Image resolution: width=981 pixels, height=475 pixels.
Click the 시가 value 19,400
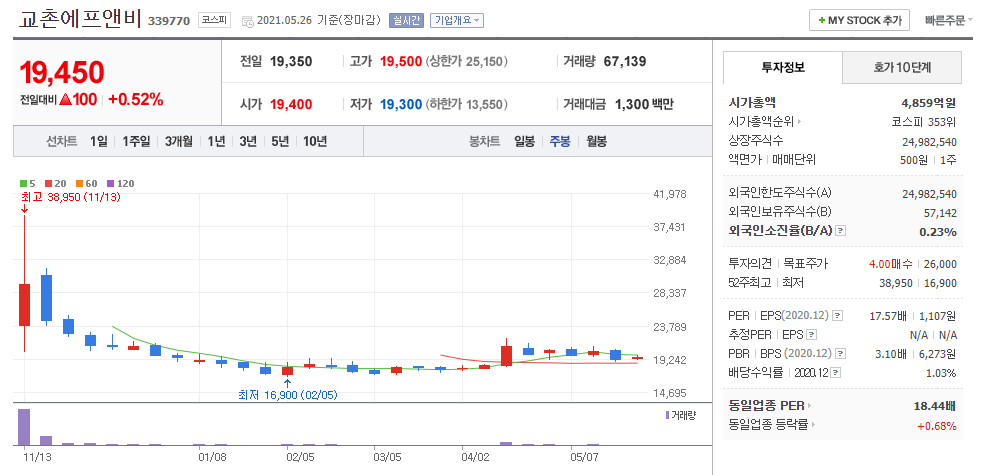click(x=291, y=105)
